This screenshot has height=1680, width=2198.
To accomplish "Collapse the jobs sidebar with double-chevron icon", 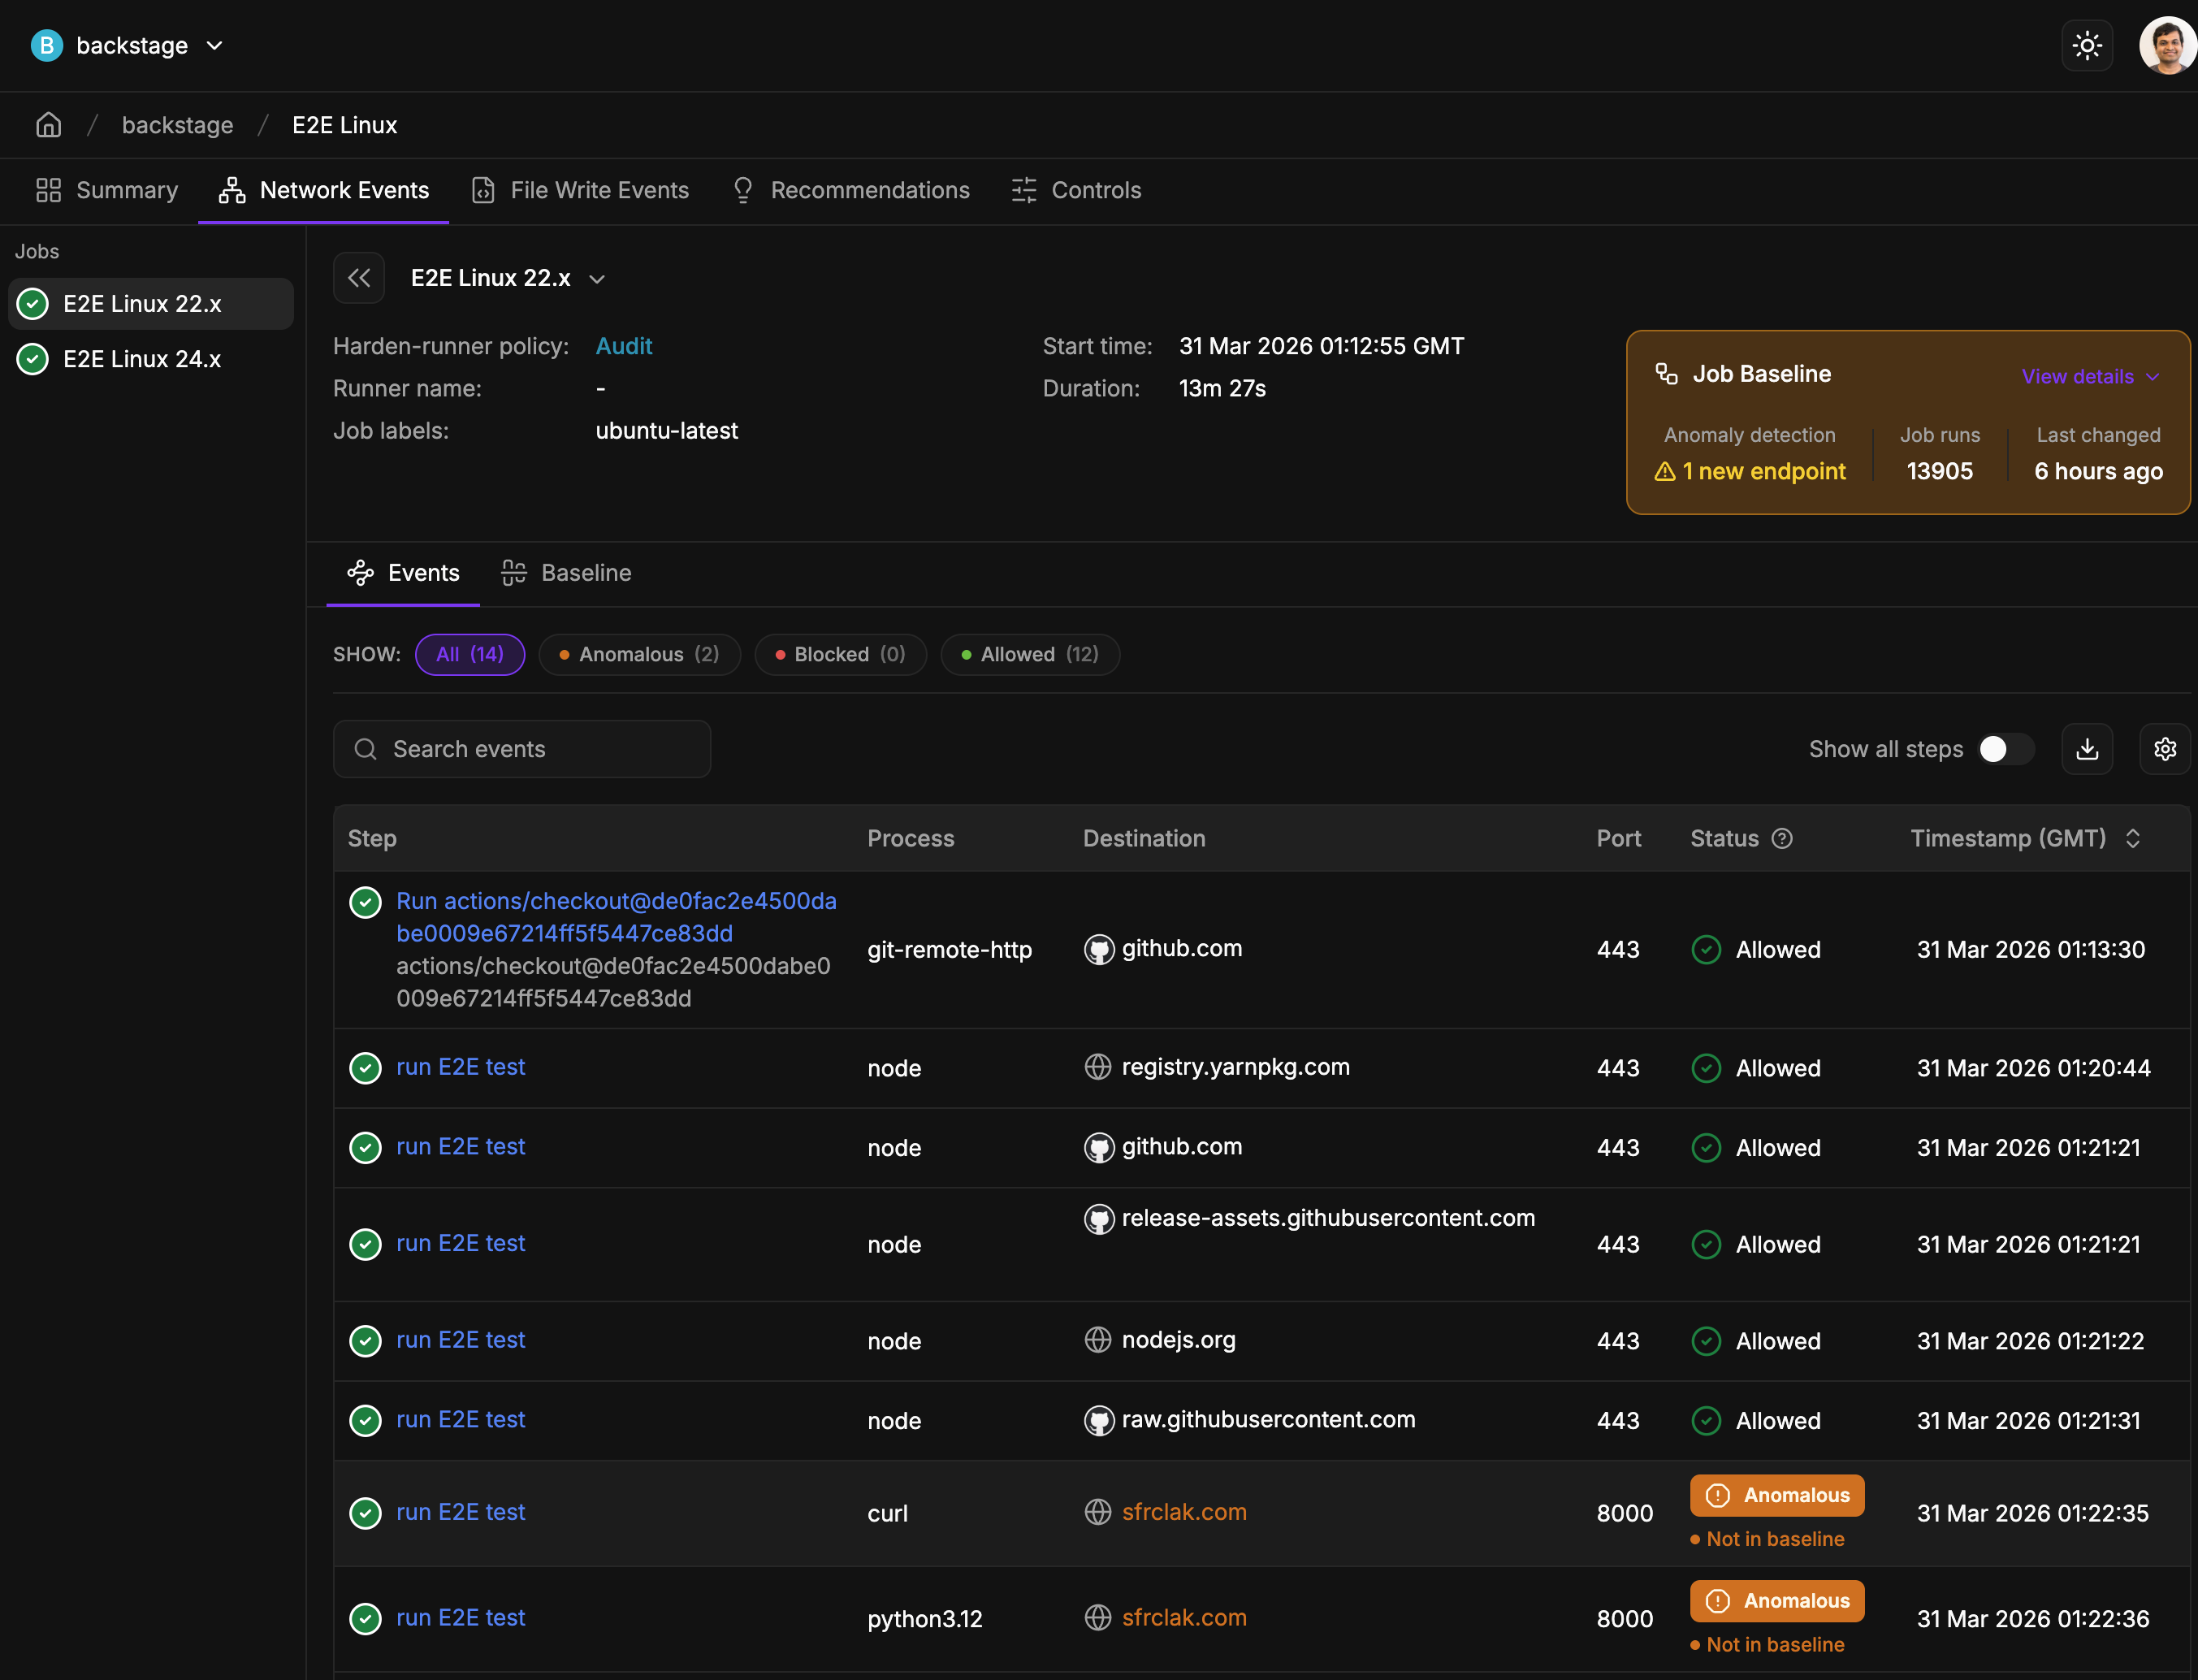I will point(359,278).
